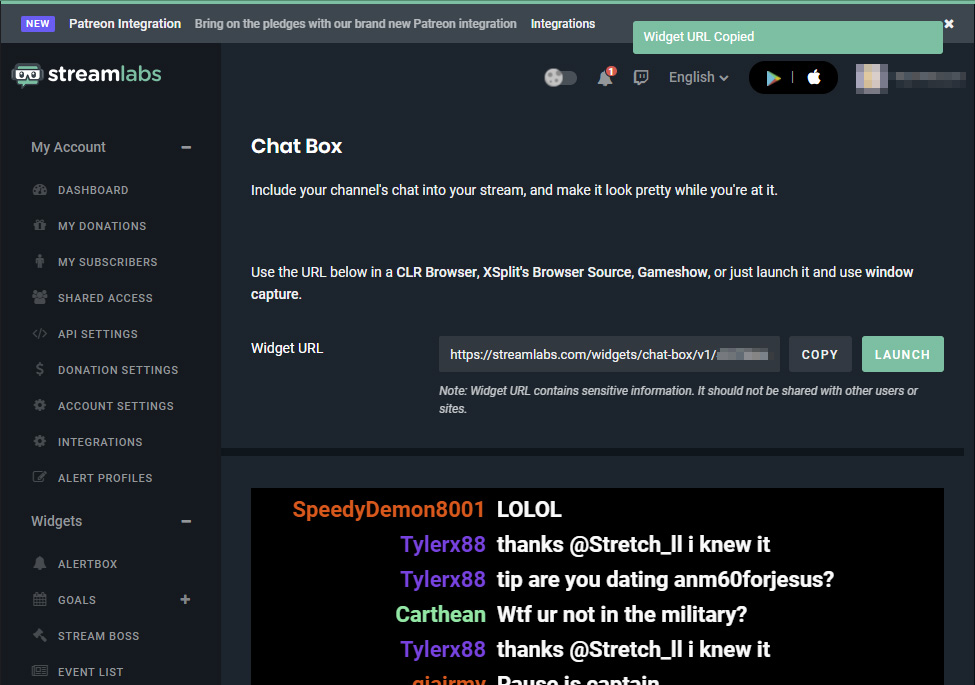Click the Patreon Integration banner title
975x685 pixels.
coord(125,24)
